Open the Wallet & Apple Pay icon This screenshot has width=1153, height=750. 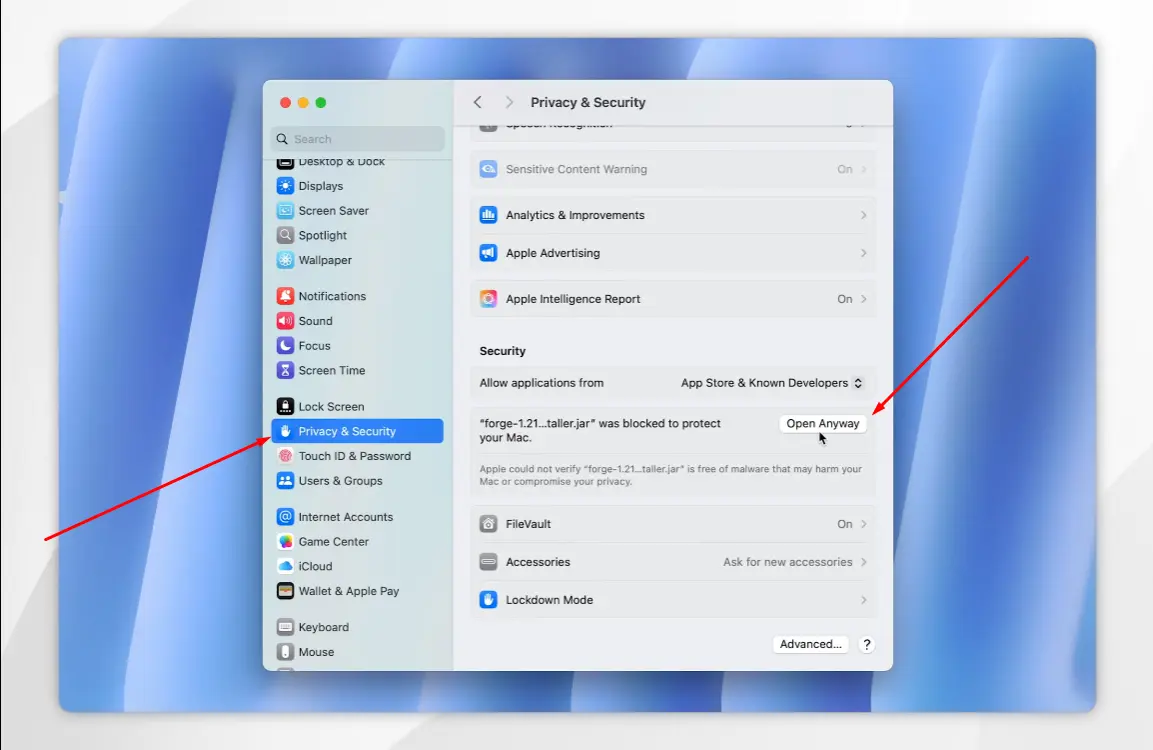click(285, 590)
